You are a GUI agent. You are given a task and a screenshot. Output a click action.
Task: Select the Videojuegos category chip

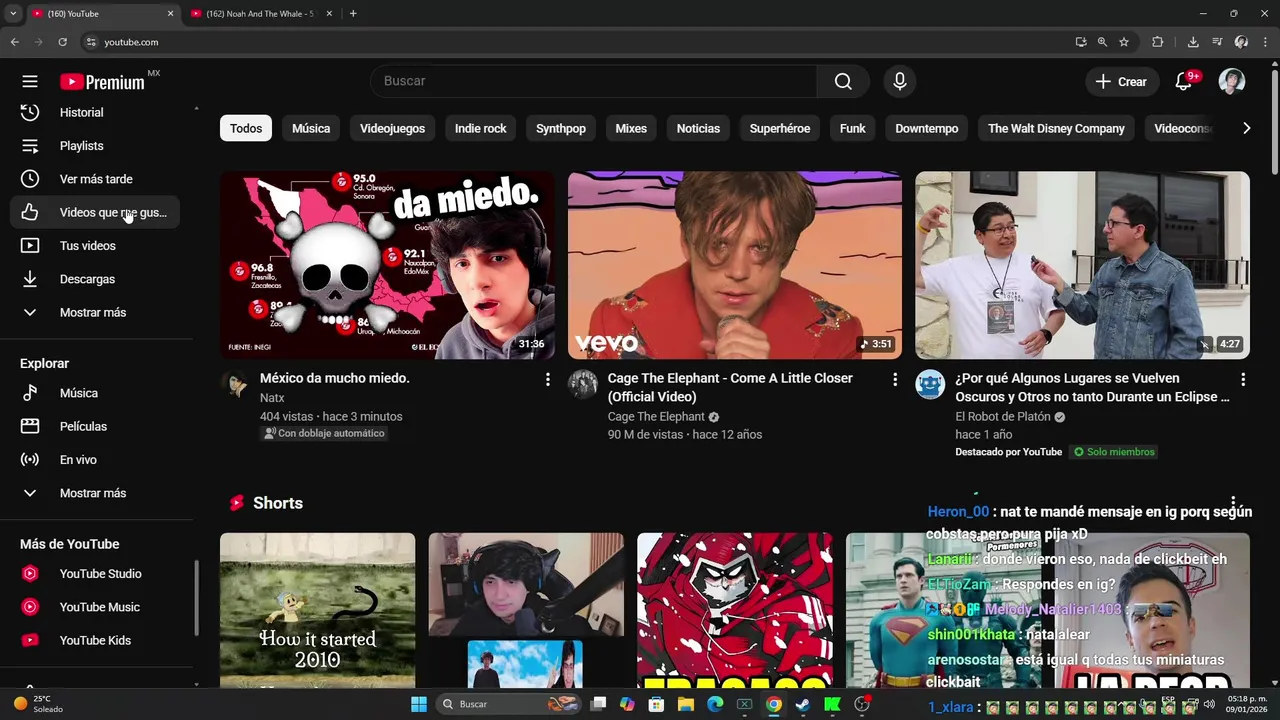tap(392, 128)
